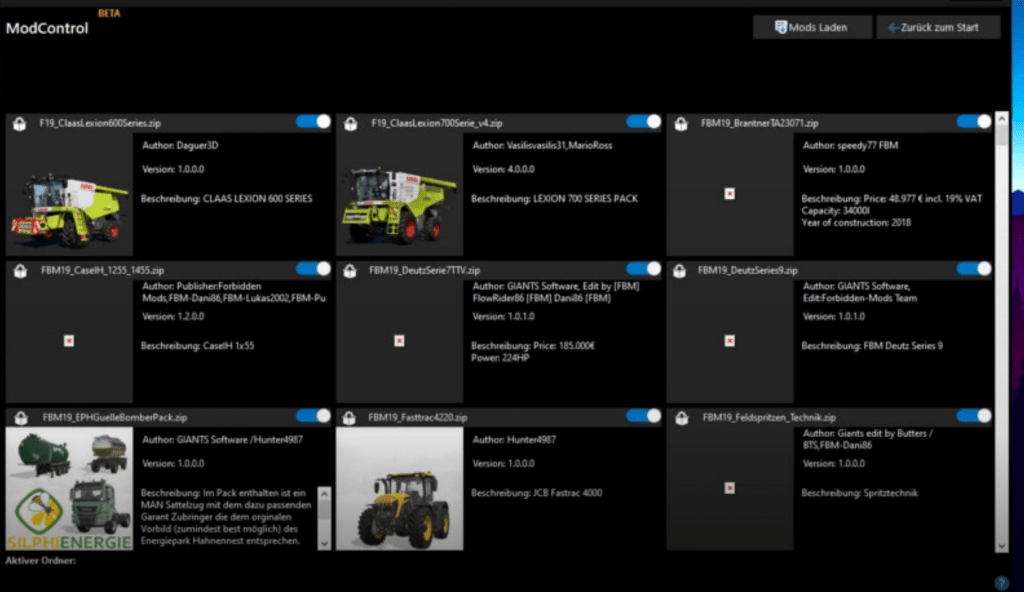Image resolution: width=1024 pixels, height=592 pixels.
Task: Click the Zurück zum Start button
Action: [x=938, y=26]
